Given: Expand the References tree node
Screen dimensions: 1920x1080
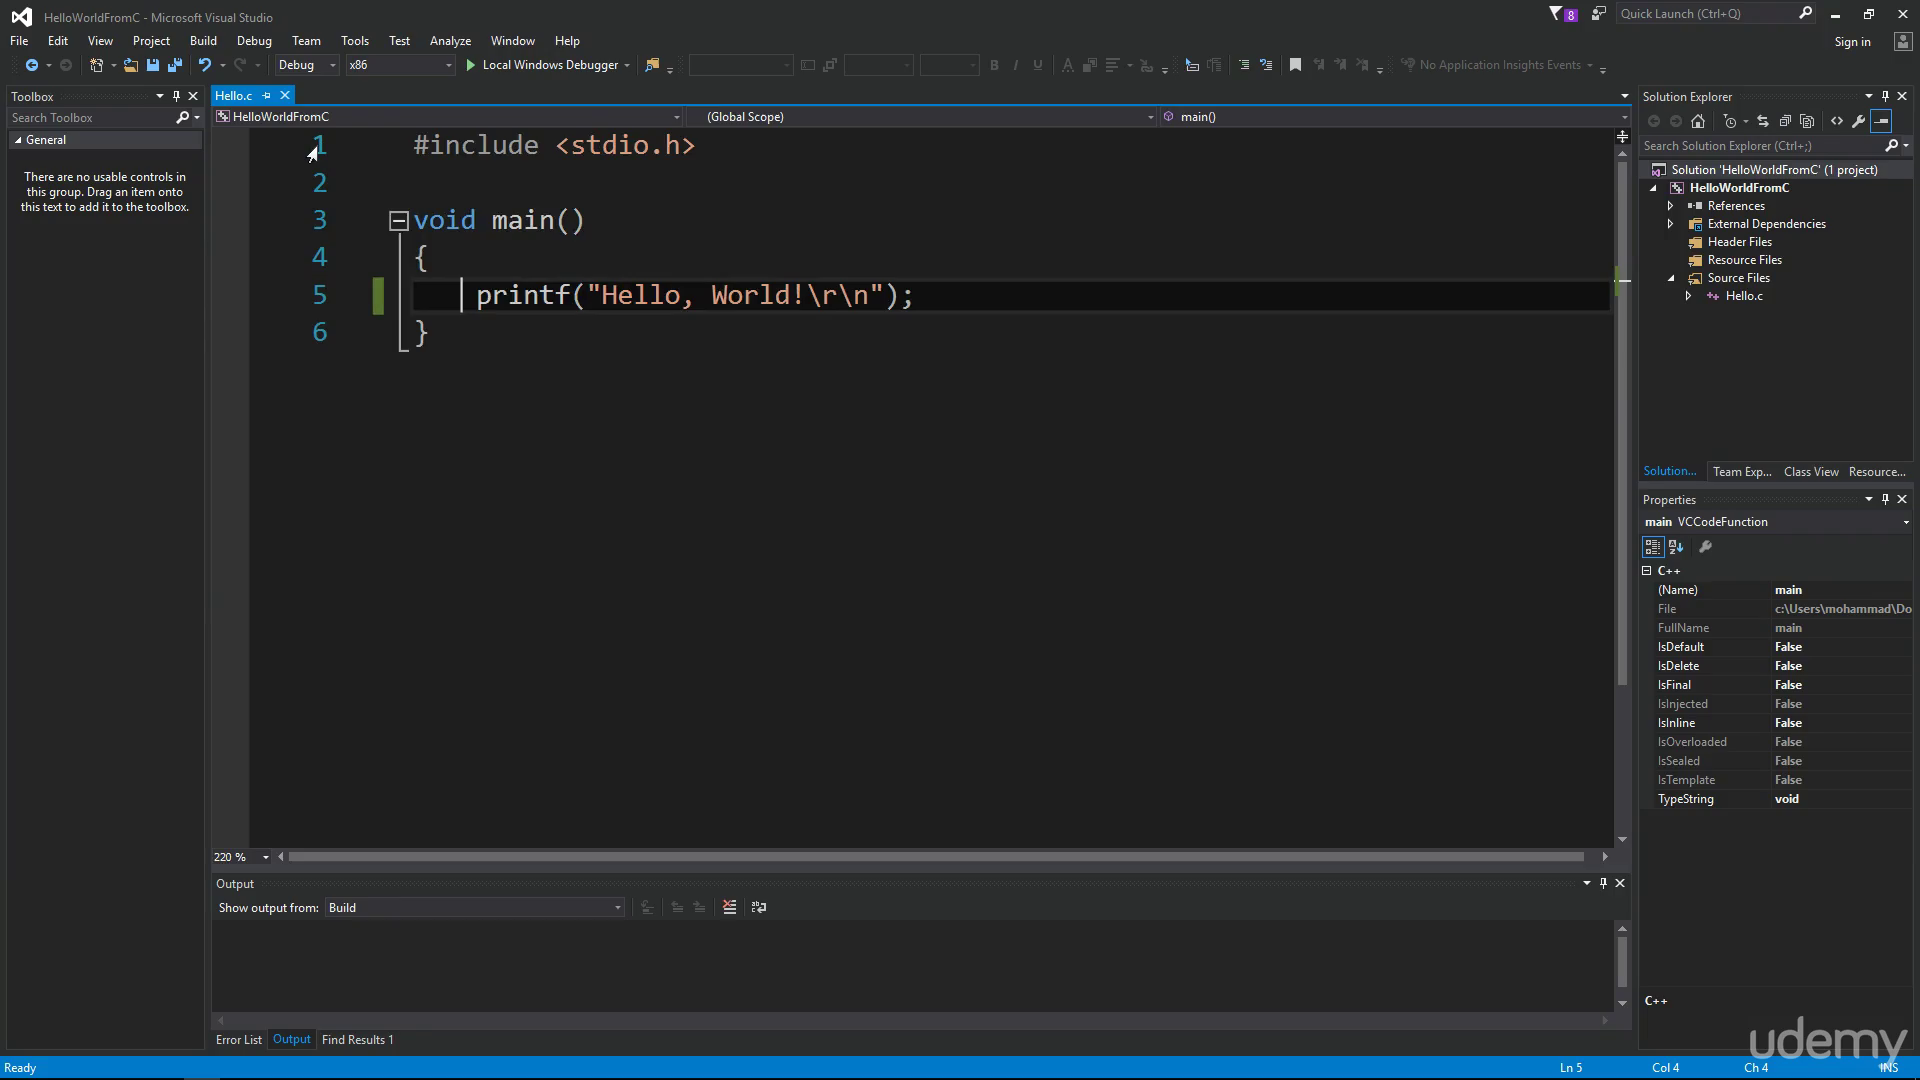Looking at the screenshot, I should pyautogui.click(x=1670, y=206).
